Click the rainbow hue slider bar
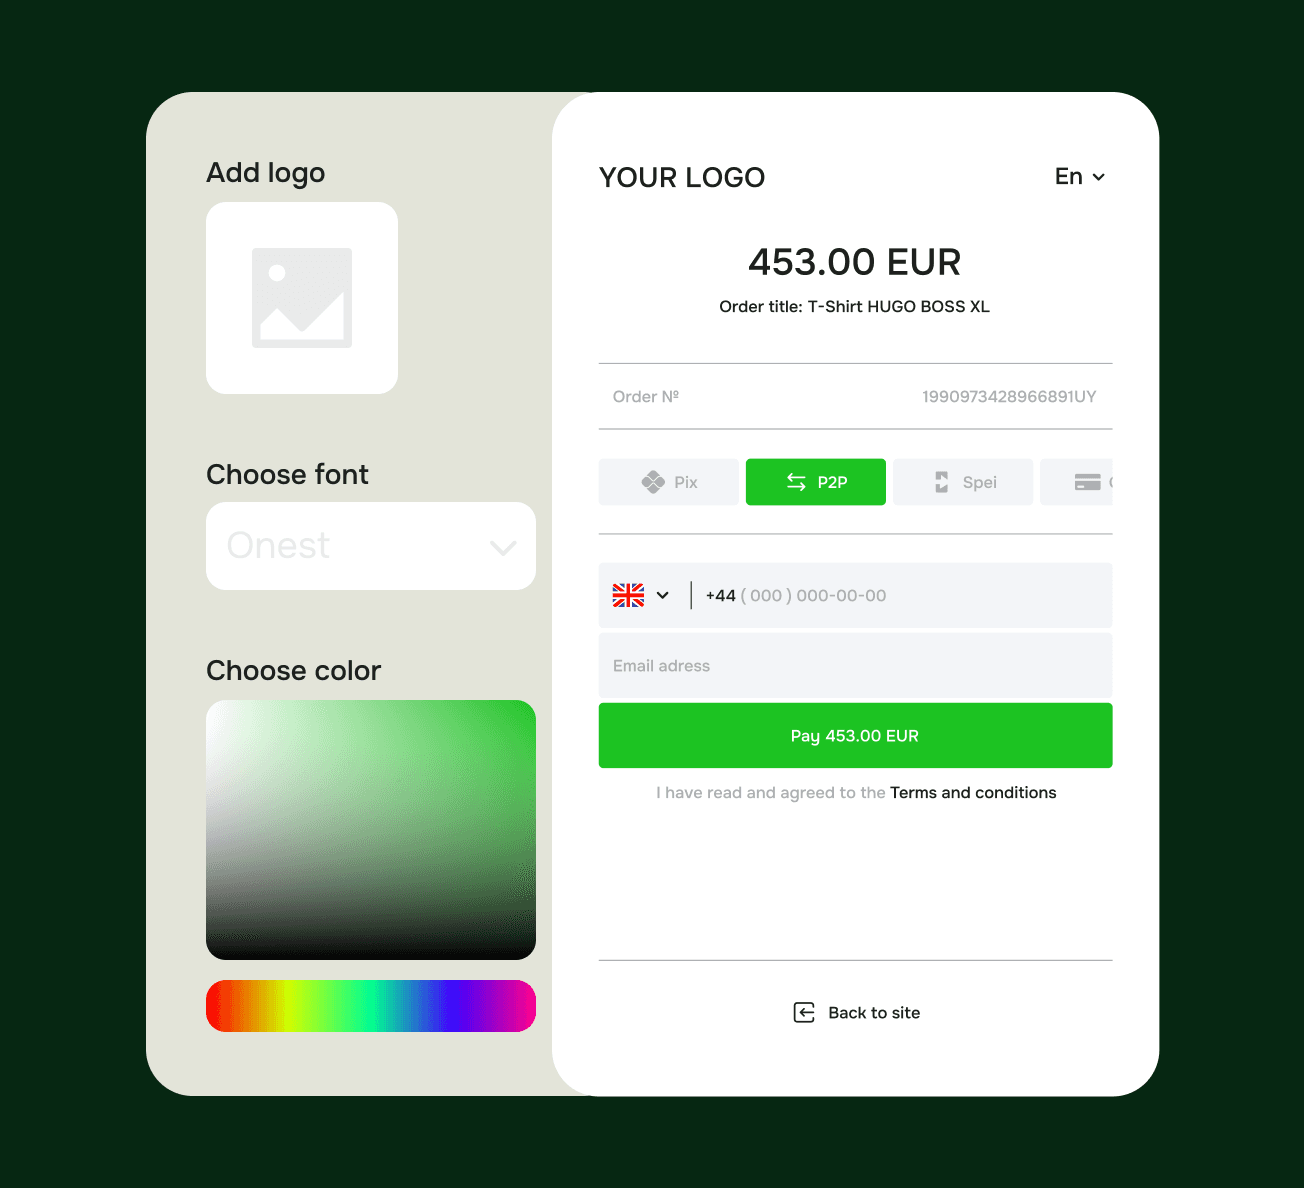This screenshot has height=1188, width=1304. pos(371,1006)
